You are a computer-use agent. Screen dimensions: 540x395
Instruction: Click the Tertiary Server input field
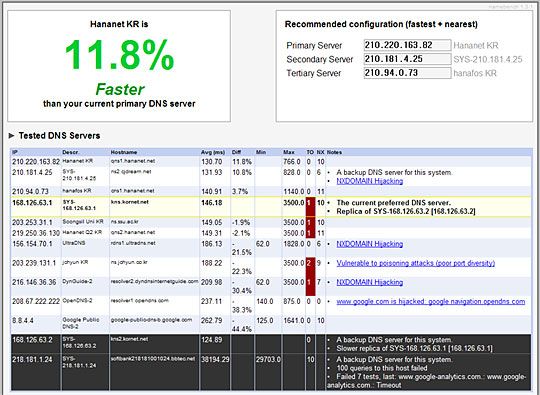407,73
